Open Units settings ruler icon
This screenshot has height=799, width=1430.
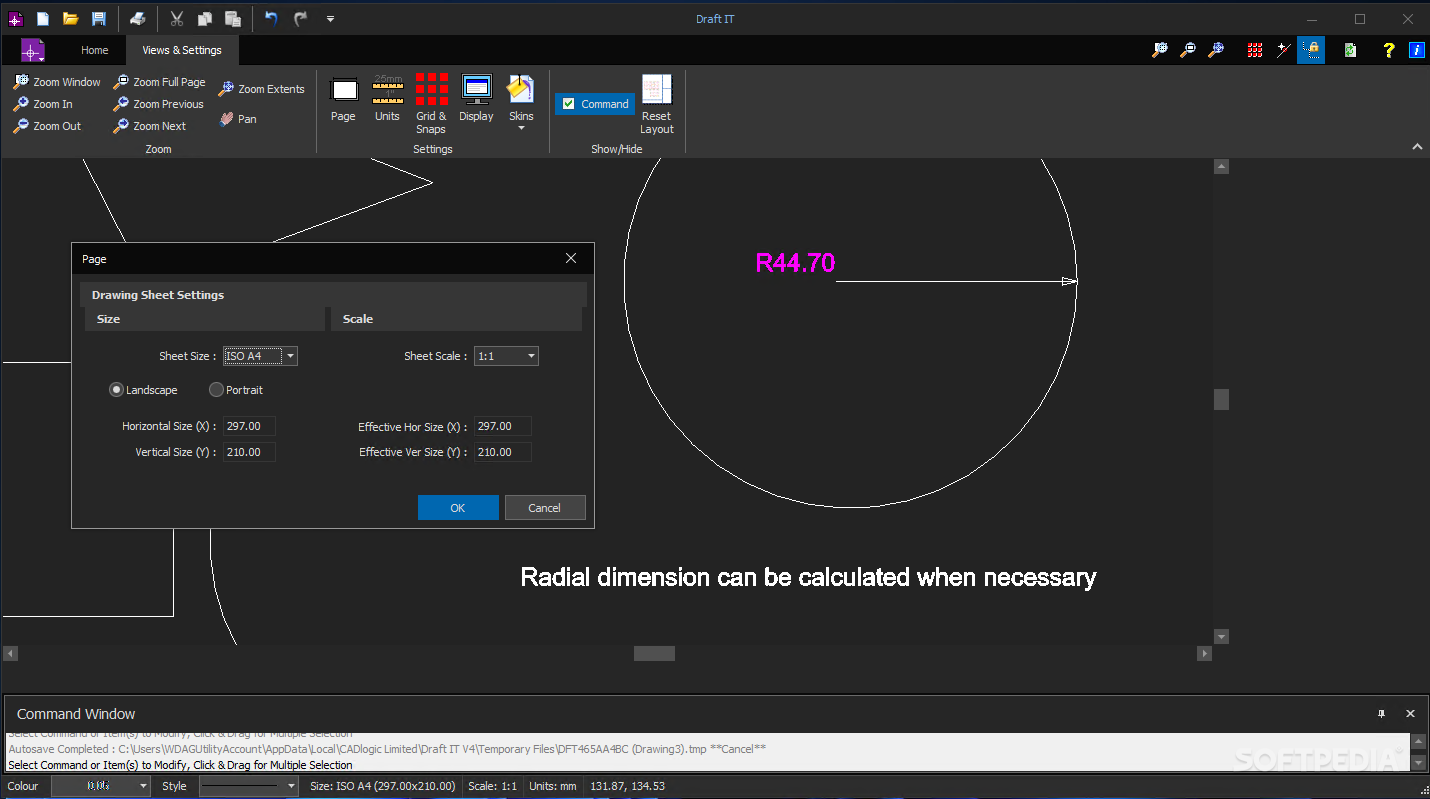pyautogui.click(x=387, y=100)
